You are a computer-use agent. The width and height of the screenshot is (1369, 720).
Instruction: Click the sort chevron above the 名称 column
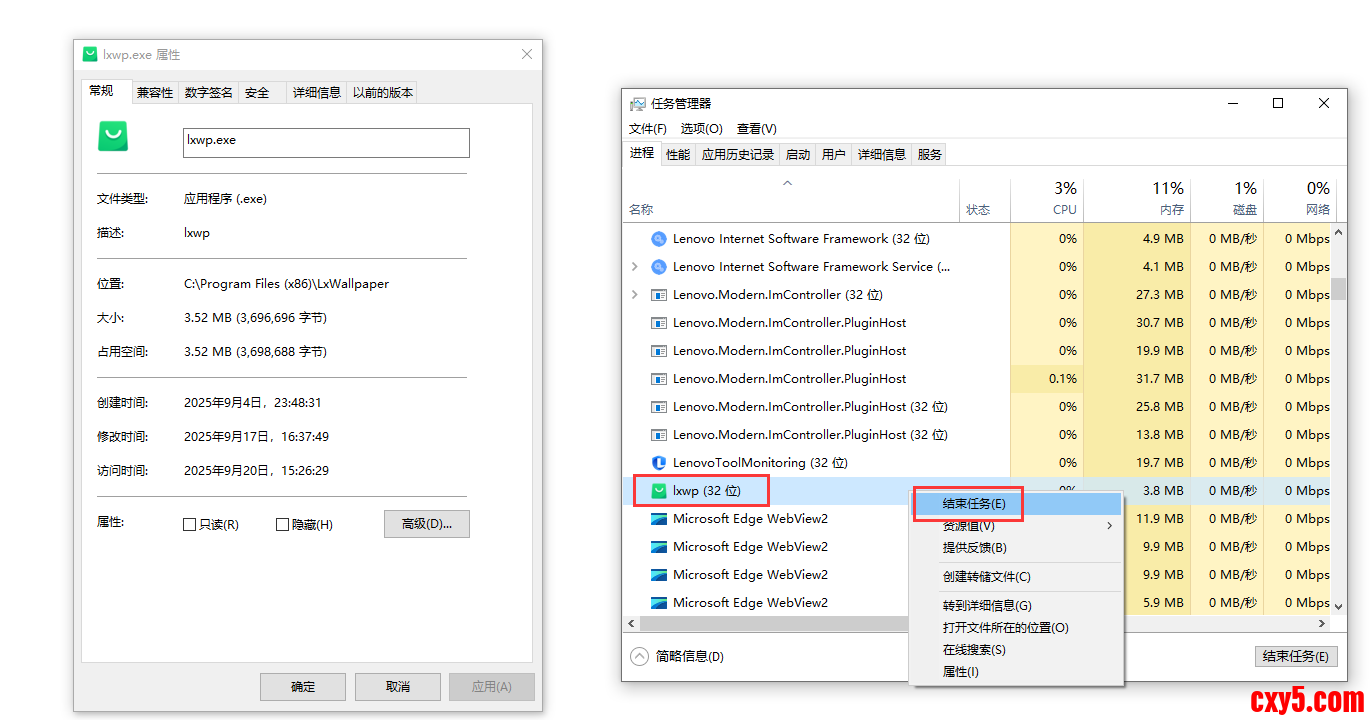[x=787, y=183]
